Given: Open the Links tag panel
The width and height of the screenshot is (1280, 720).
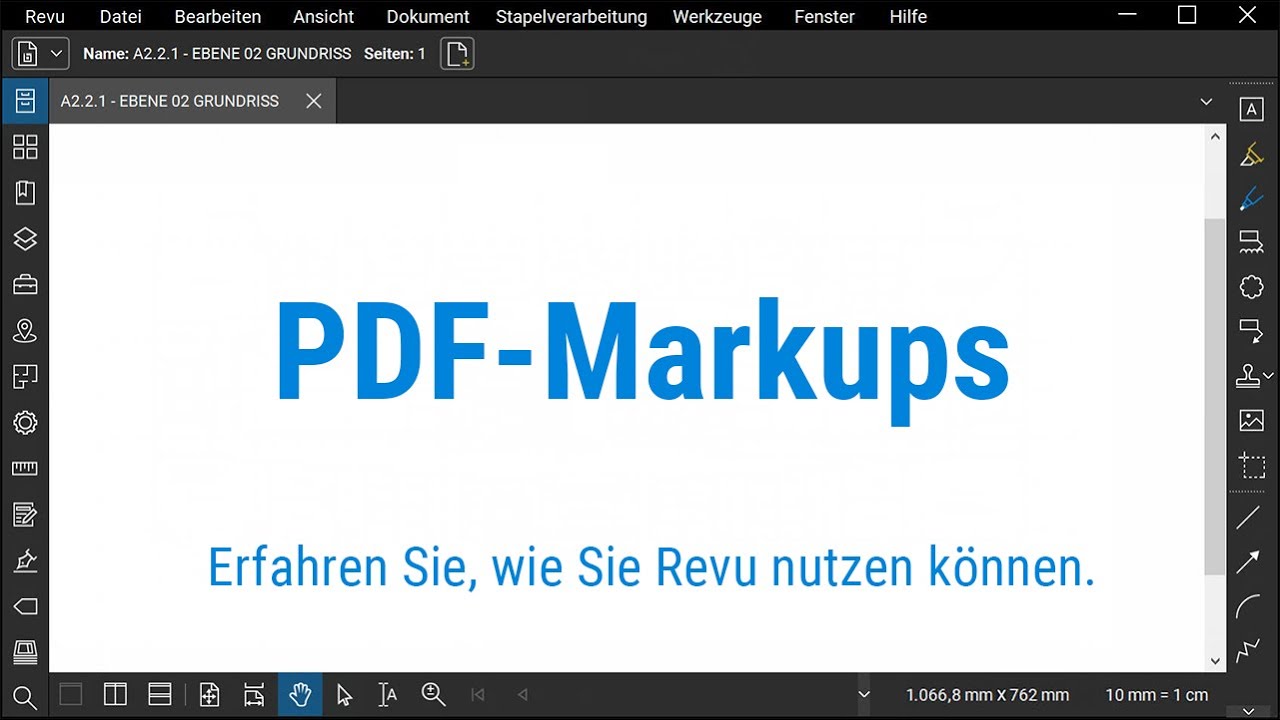Looking at the screenshot, I should (x=25, y=607).
